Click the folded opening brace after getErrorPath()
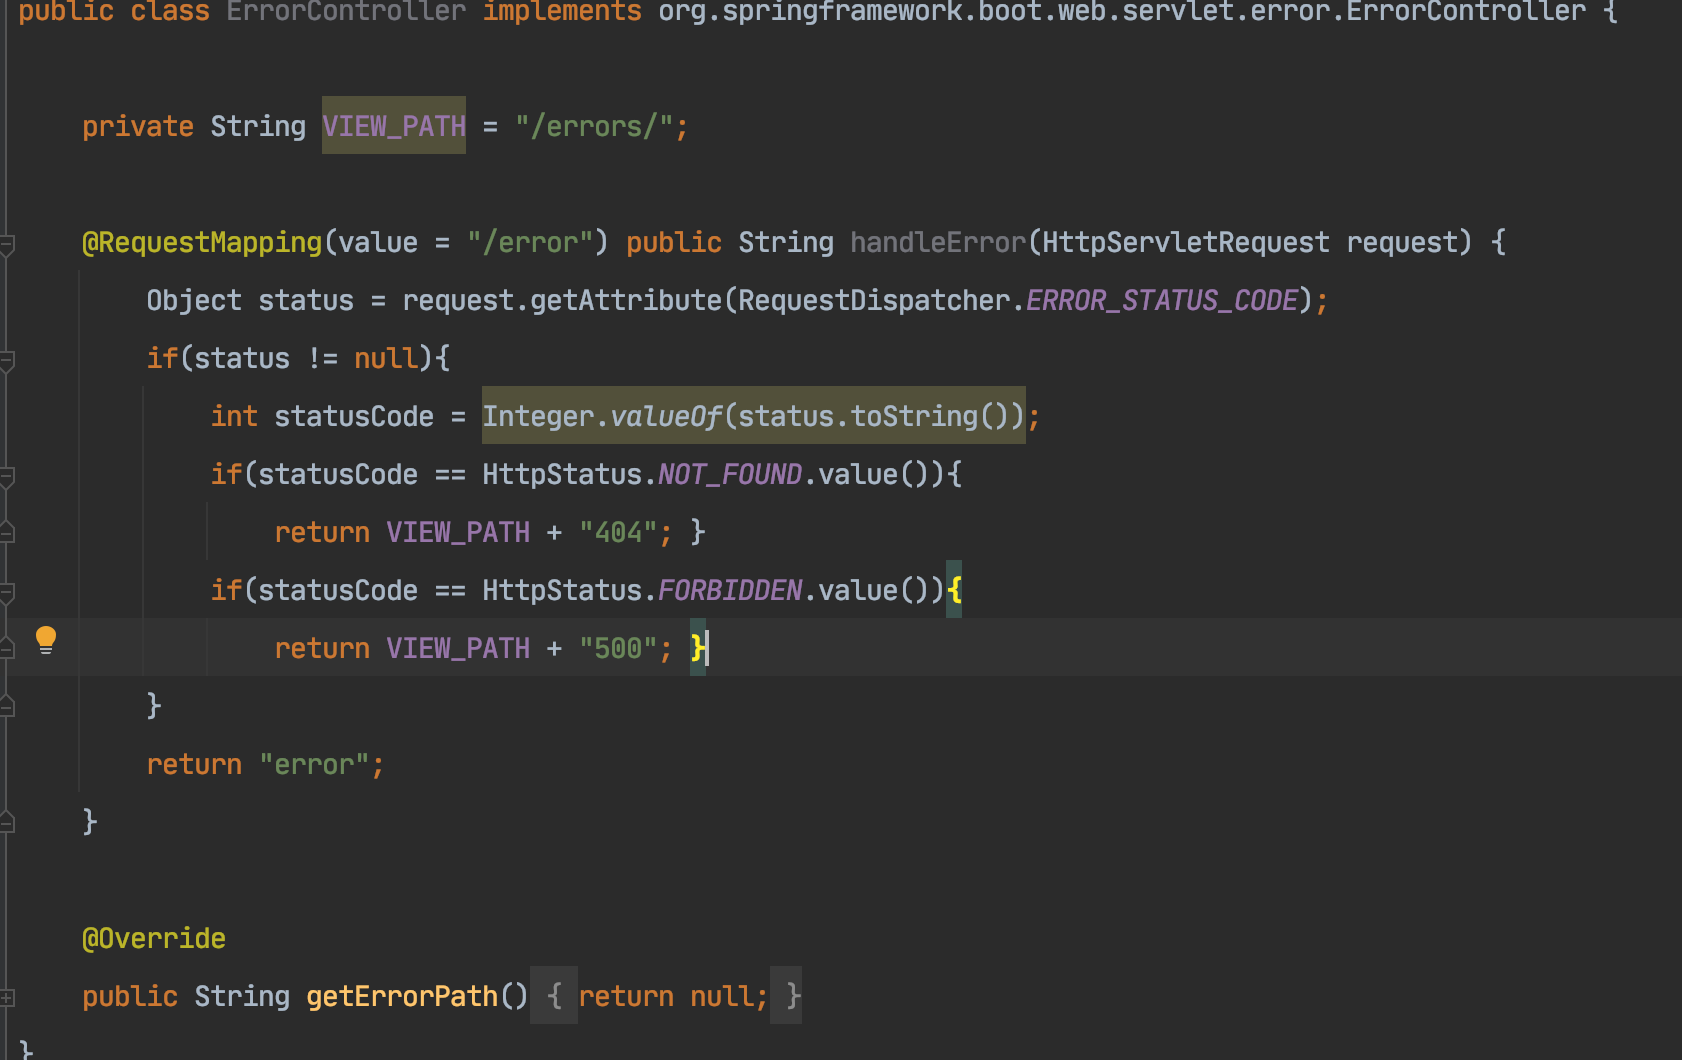The image size is (1682, 1060). tap(554, 996)
